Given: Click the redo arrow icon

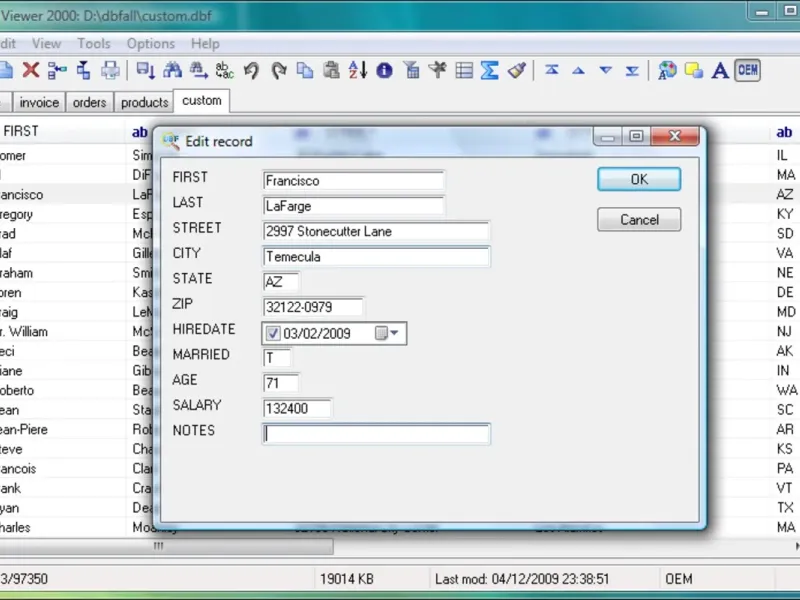Looking at the screenshot, I should (x=278, y=70).
